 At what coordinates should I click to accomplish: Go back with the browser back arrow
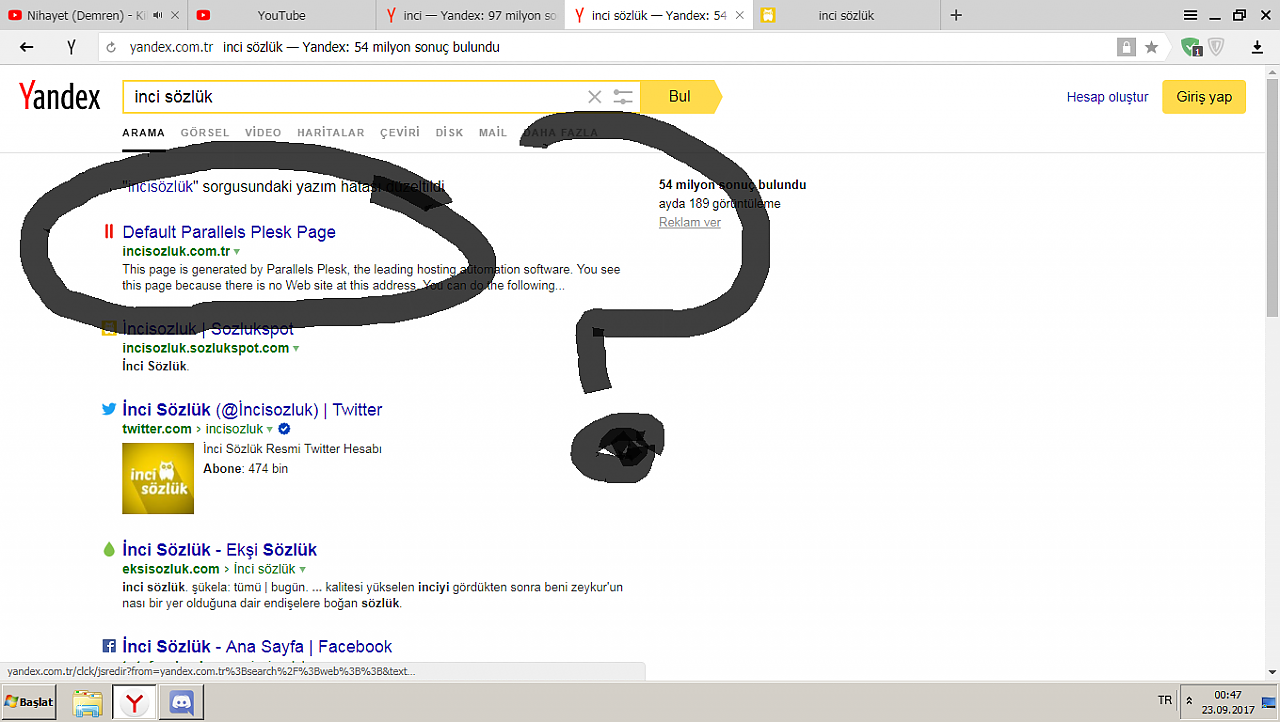pos(27,47)
